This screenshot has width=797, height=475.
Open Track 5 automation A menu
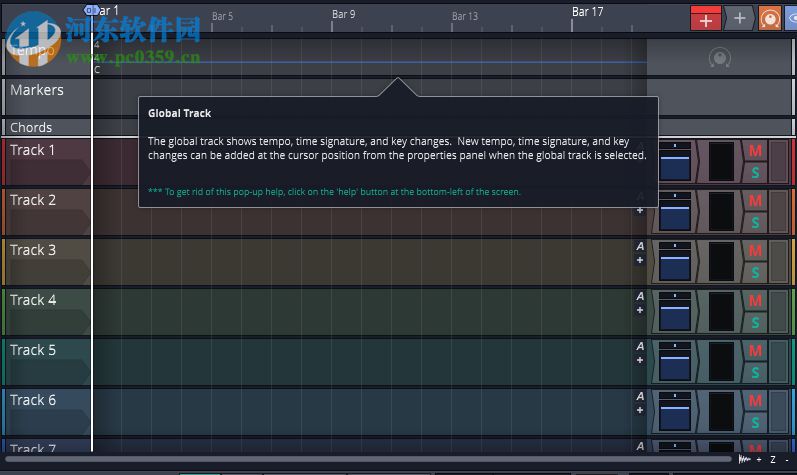pyautogui.click(x=640, y=346)
